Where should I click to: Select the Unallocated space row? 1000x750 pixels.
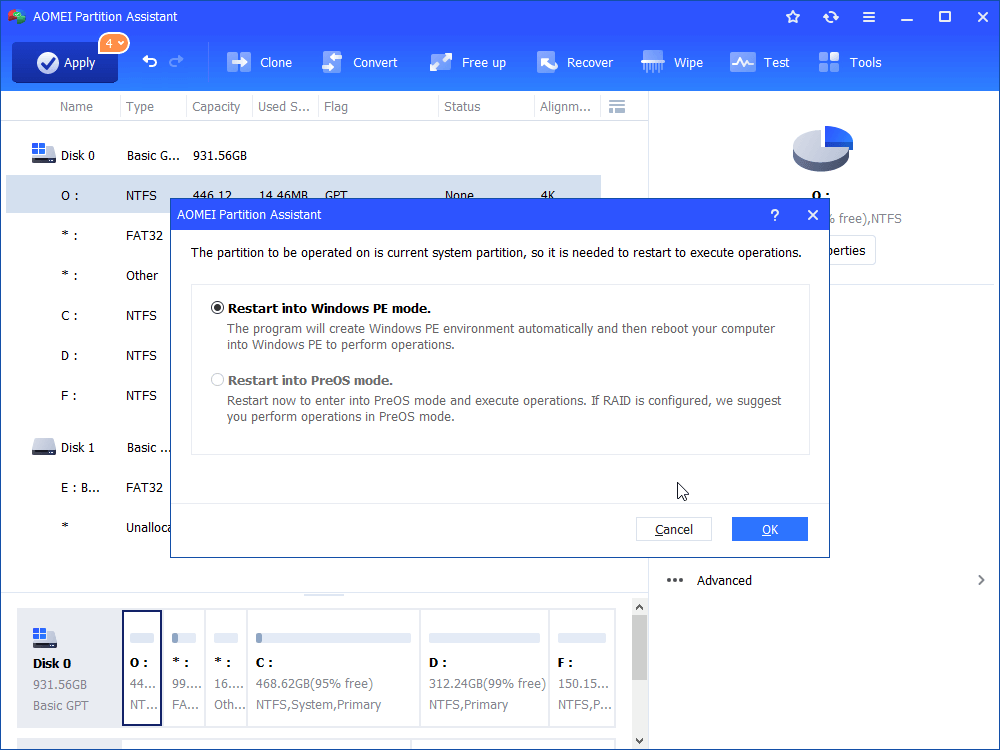[x=88, y=527]
